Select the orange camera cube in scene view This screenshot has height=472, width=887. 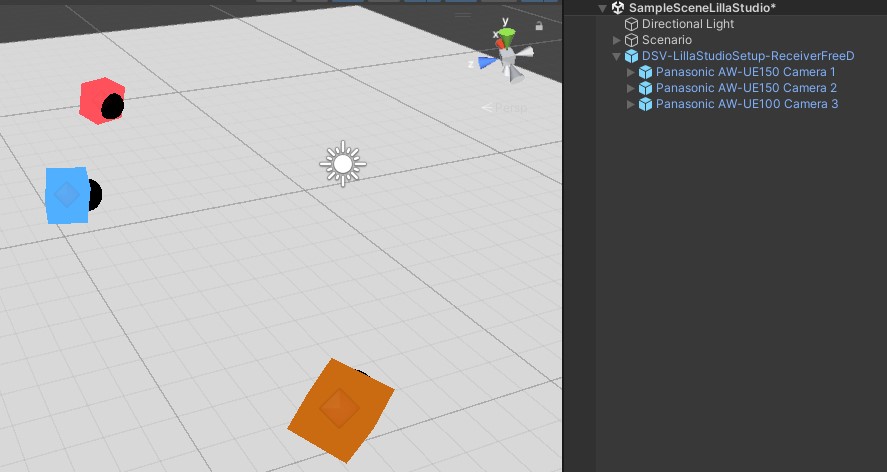(x=338, y=410)
